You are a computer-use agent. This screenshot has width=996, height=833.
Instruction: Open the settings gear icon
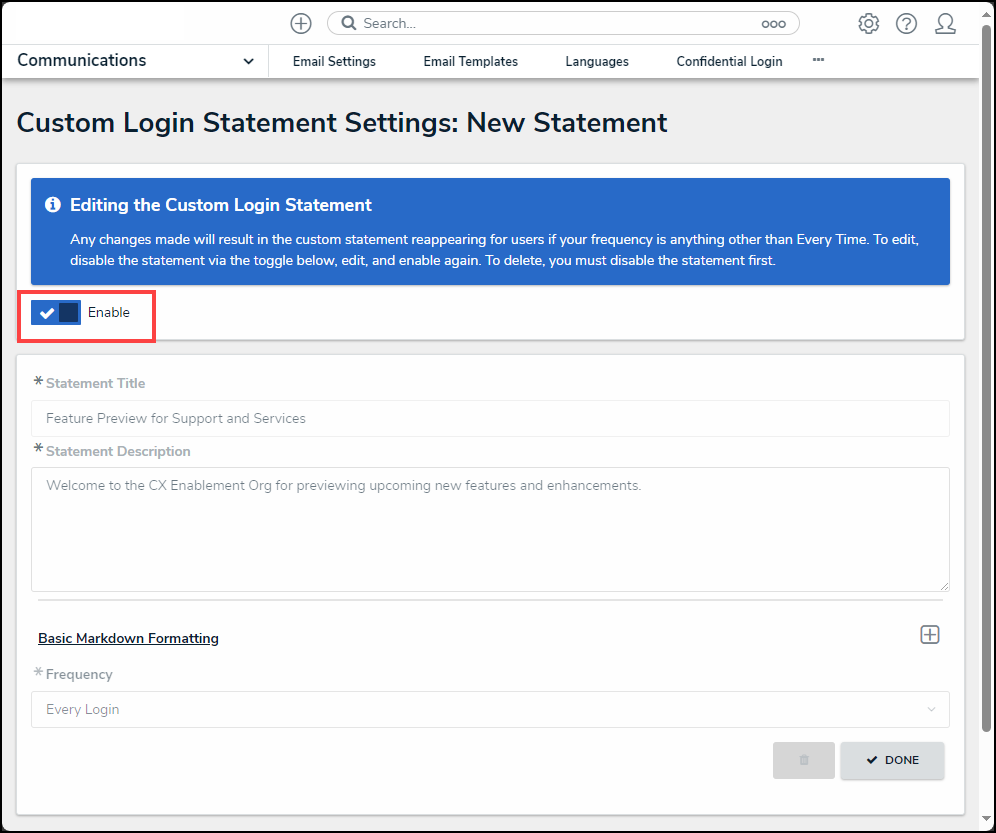click(x=868, y=24)
